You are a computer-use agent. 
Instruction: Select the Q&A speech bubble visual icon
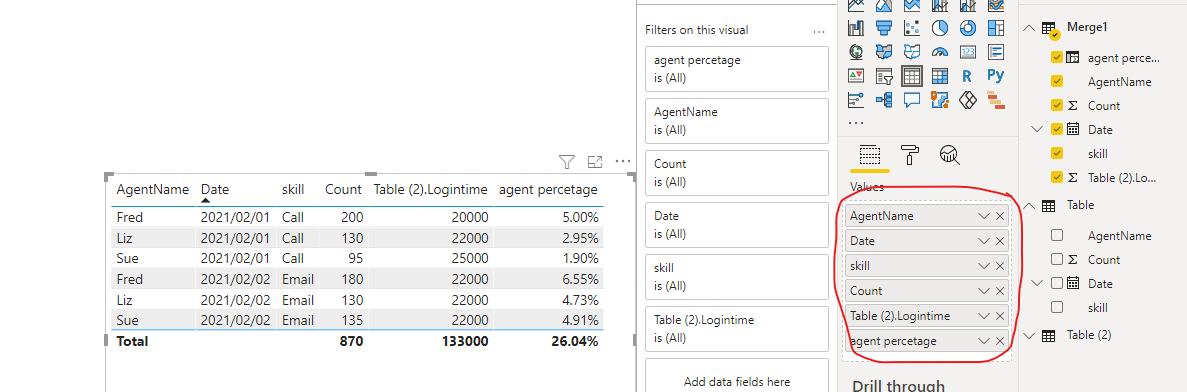point(912,99)
